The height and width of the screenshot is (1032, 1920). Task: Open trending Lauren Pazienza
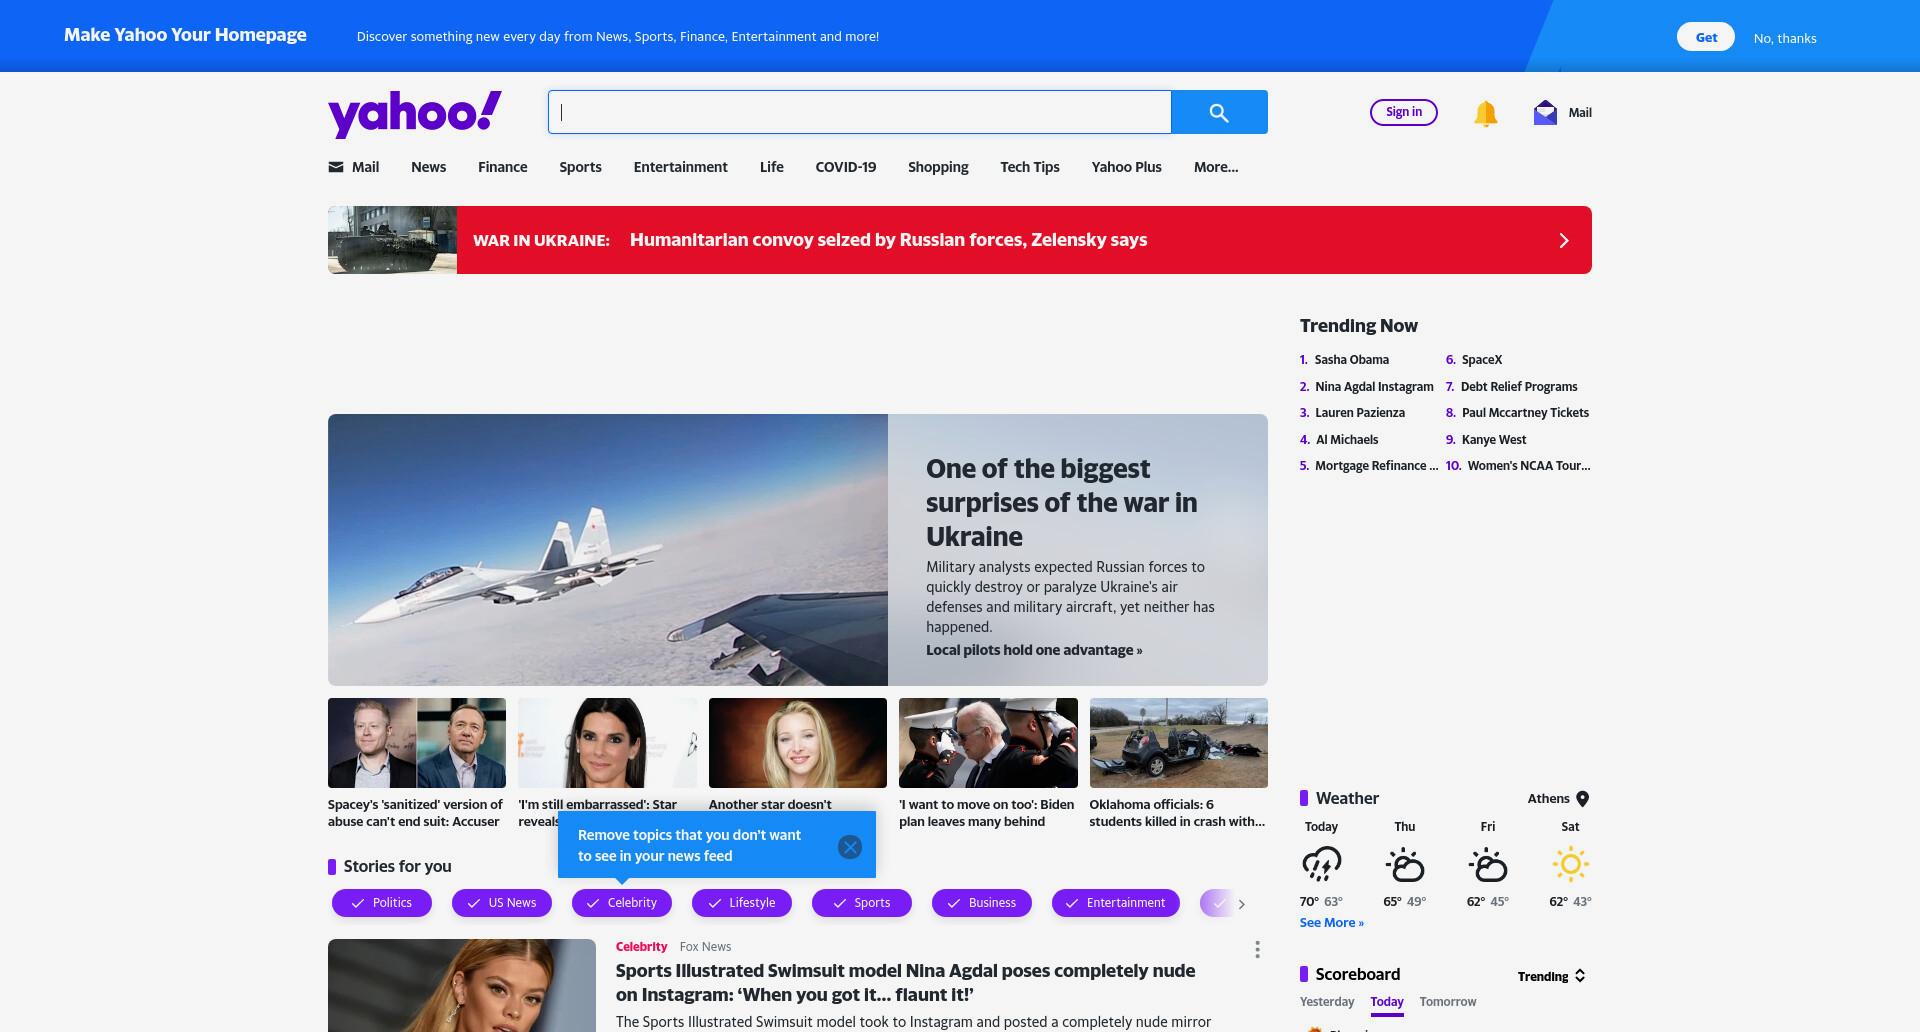tap(1360, 413)
